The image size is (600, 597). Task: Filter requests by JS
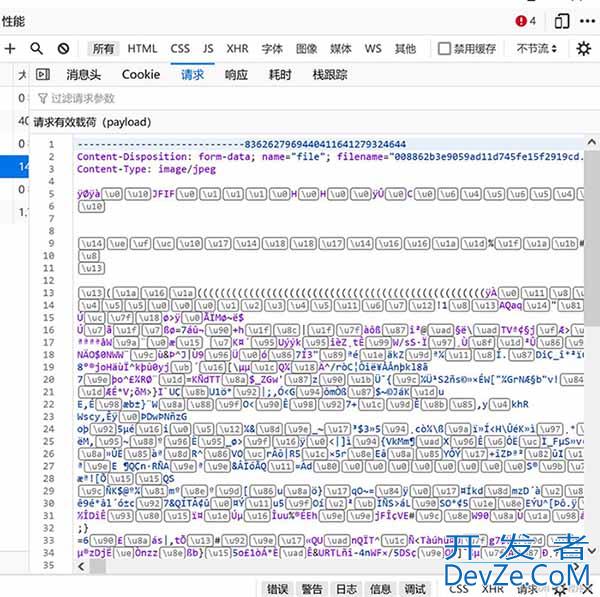coord(208,49)
